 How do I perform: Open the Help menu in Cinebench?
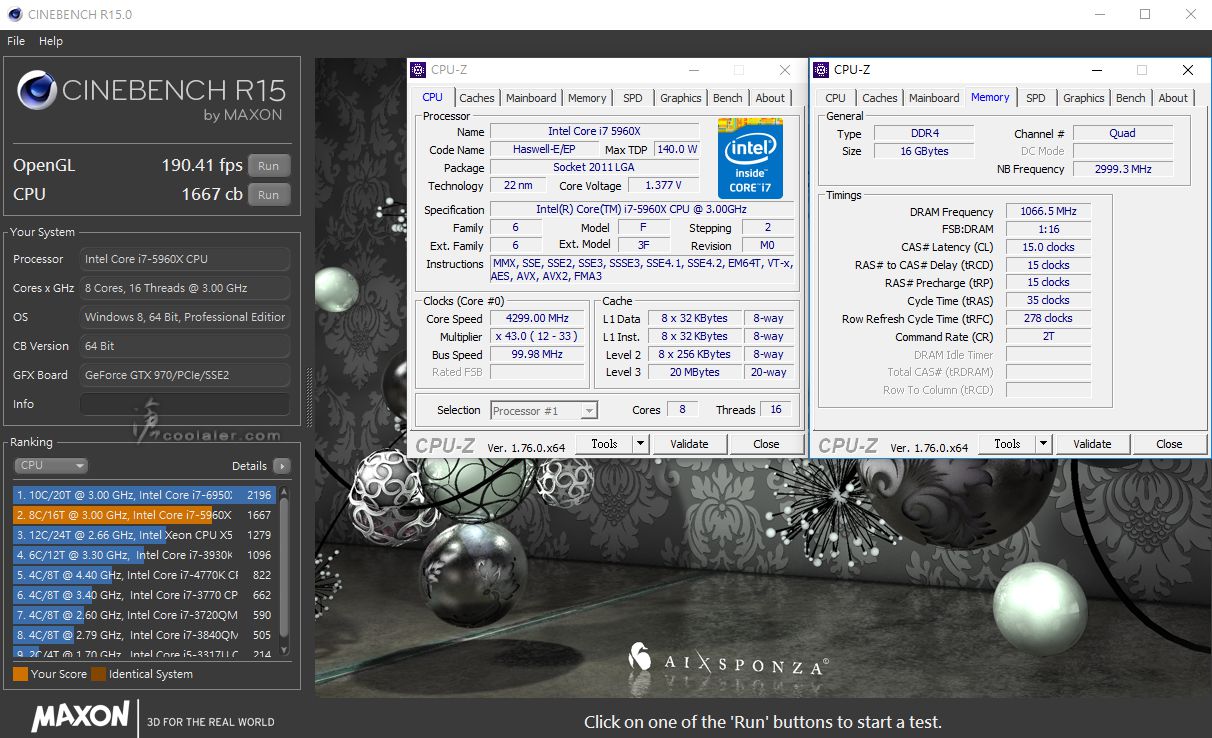51,41
